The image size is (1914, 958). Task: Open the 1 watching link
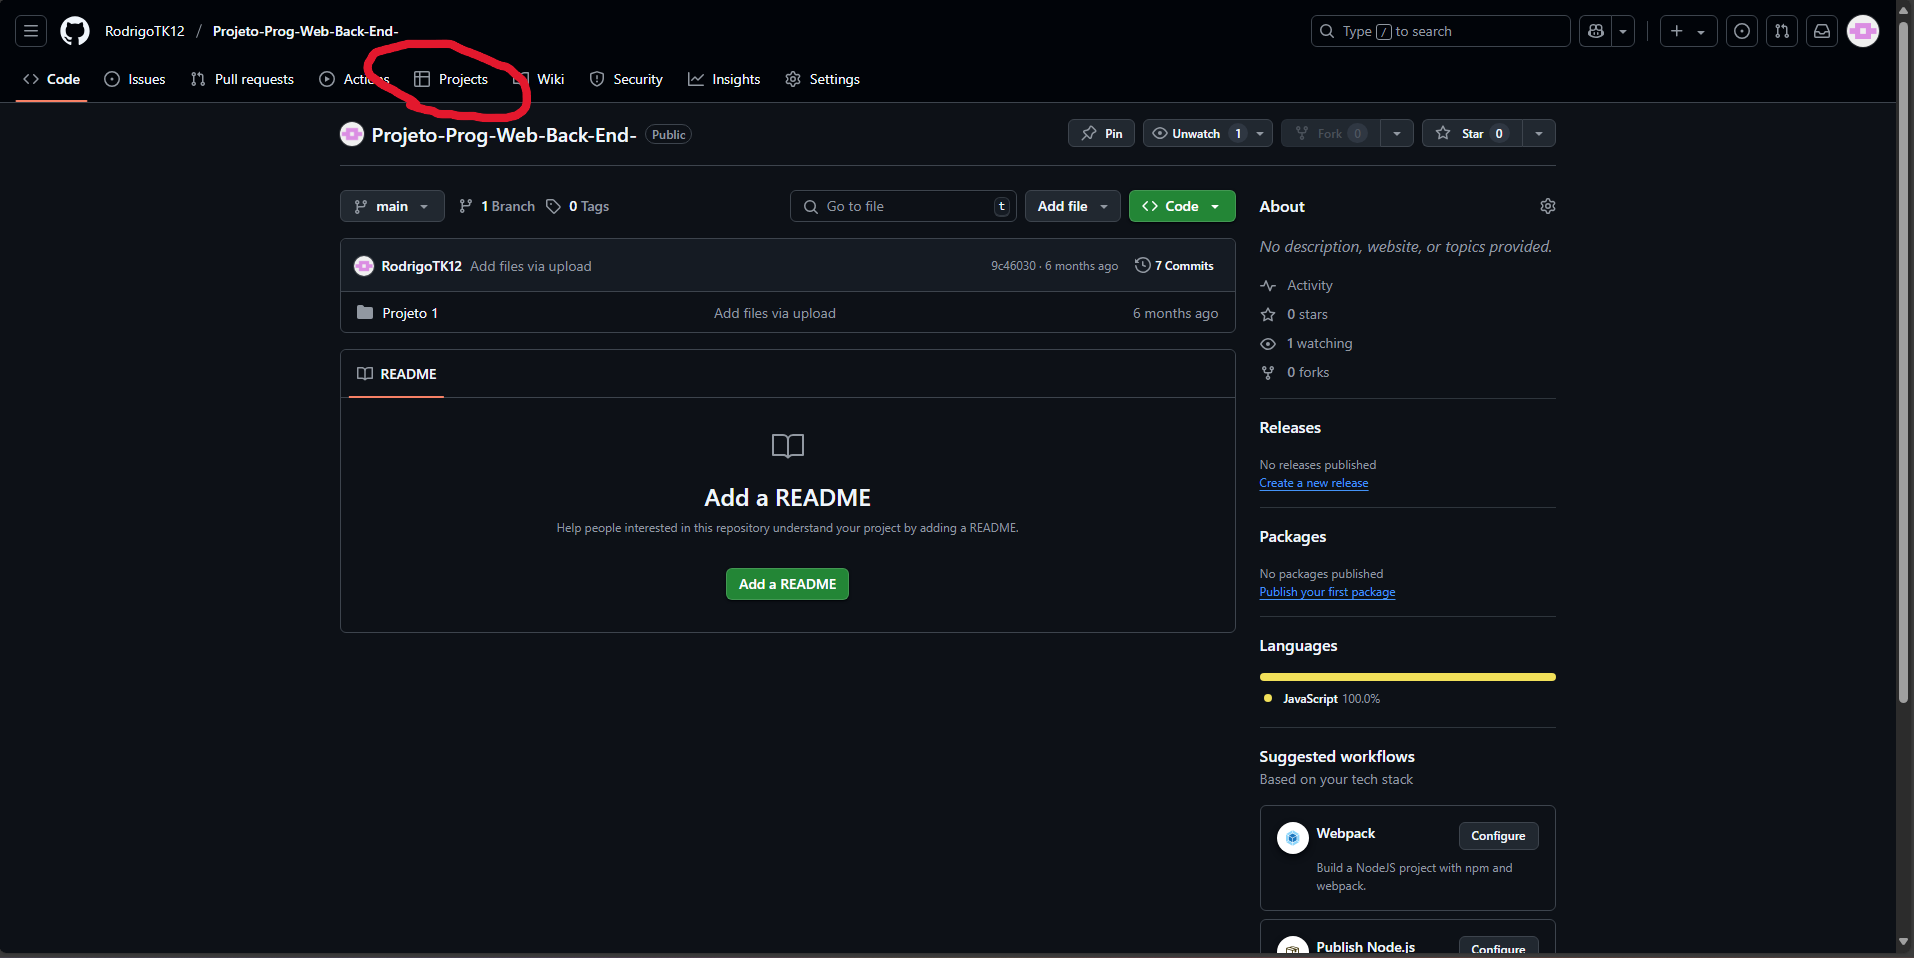point(1306,343)
